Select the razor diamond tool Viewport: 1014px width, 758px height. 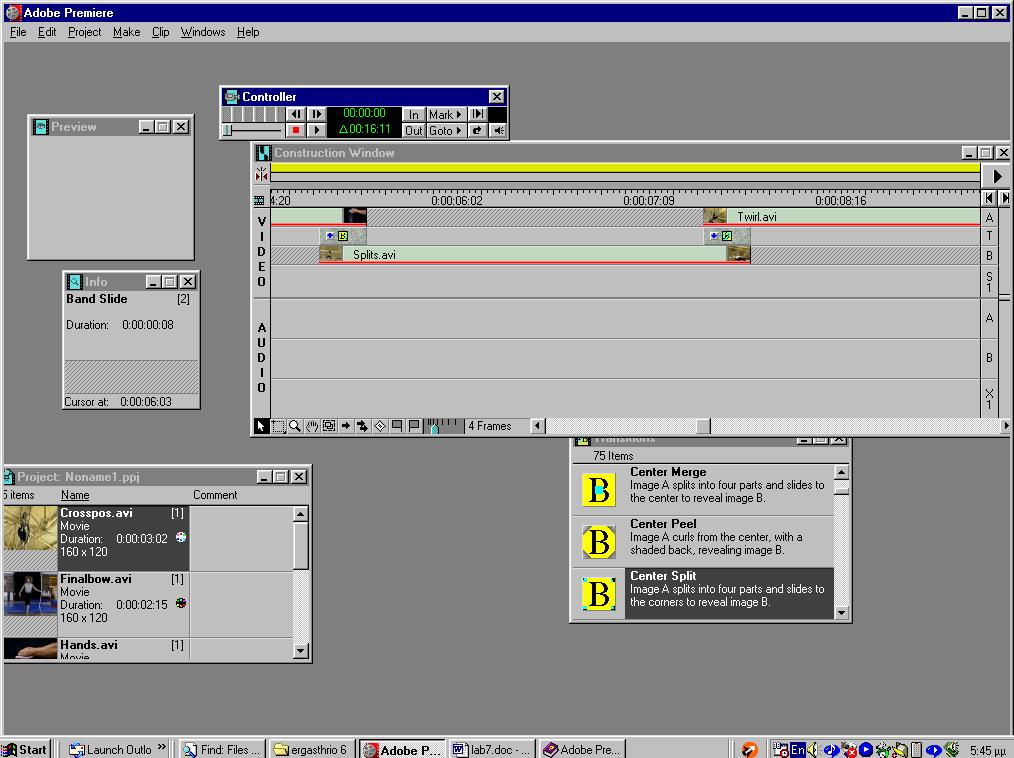380,426
